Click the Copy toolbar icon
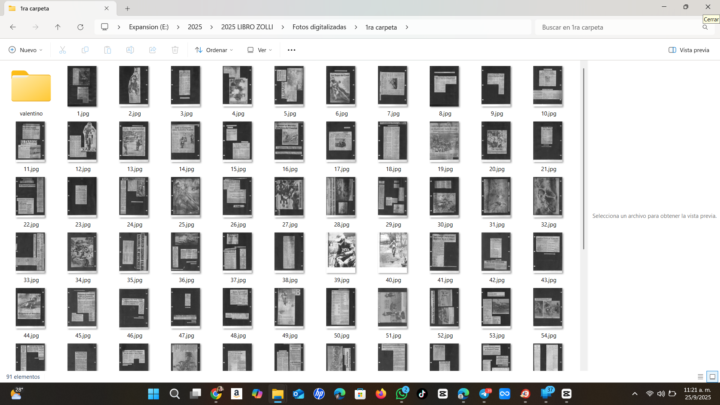The width and height of the screenshot is (720, 405). click(85, 50)
